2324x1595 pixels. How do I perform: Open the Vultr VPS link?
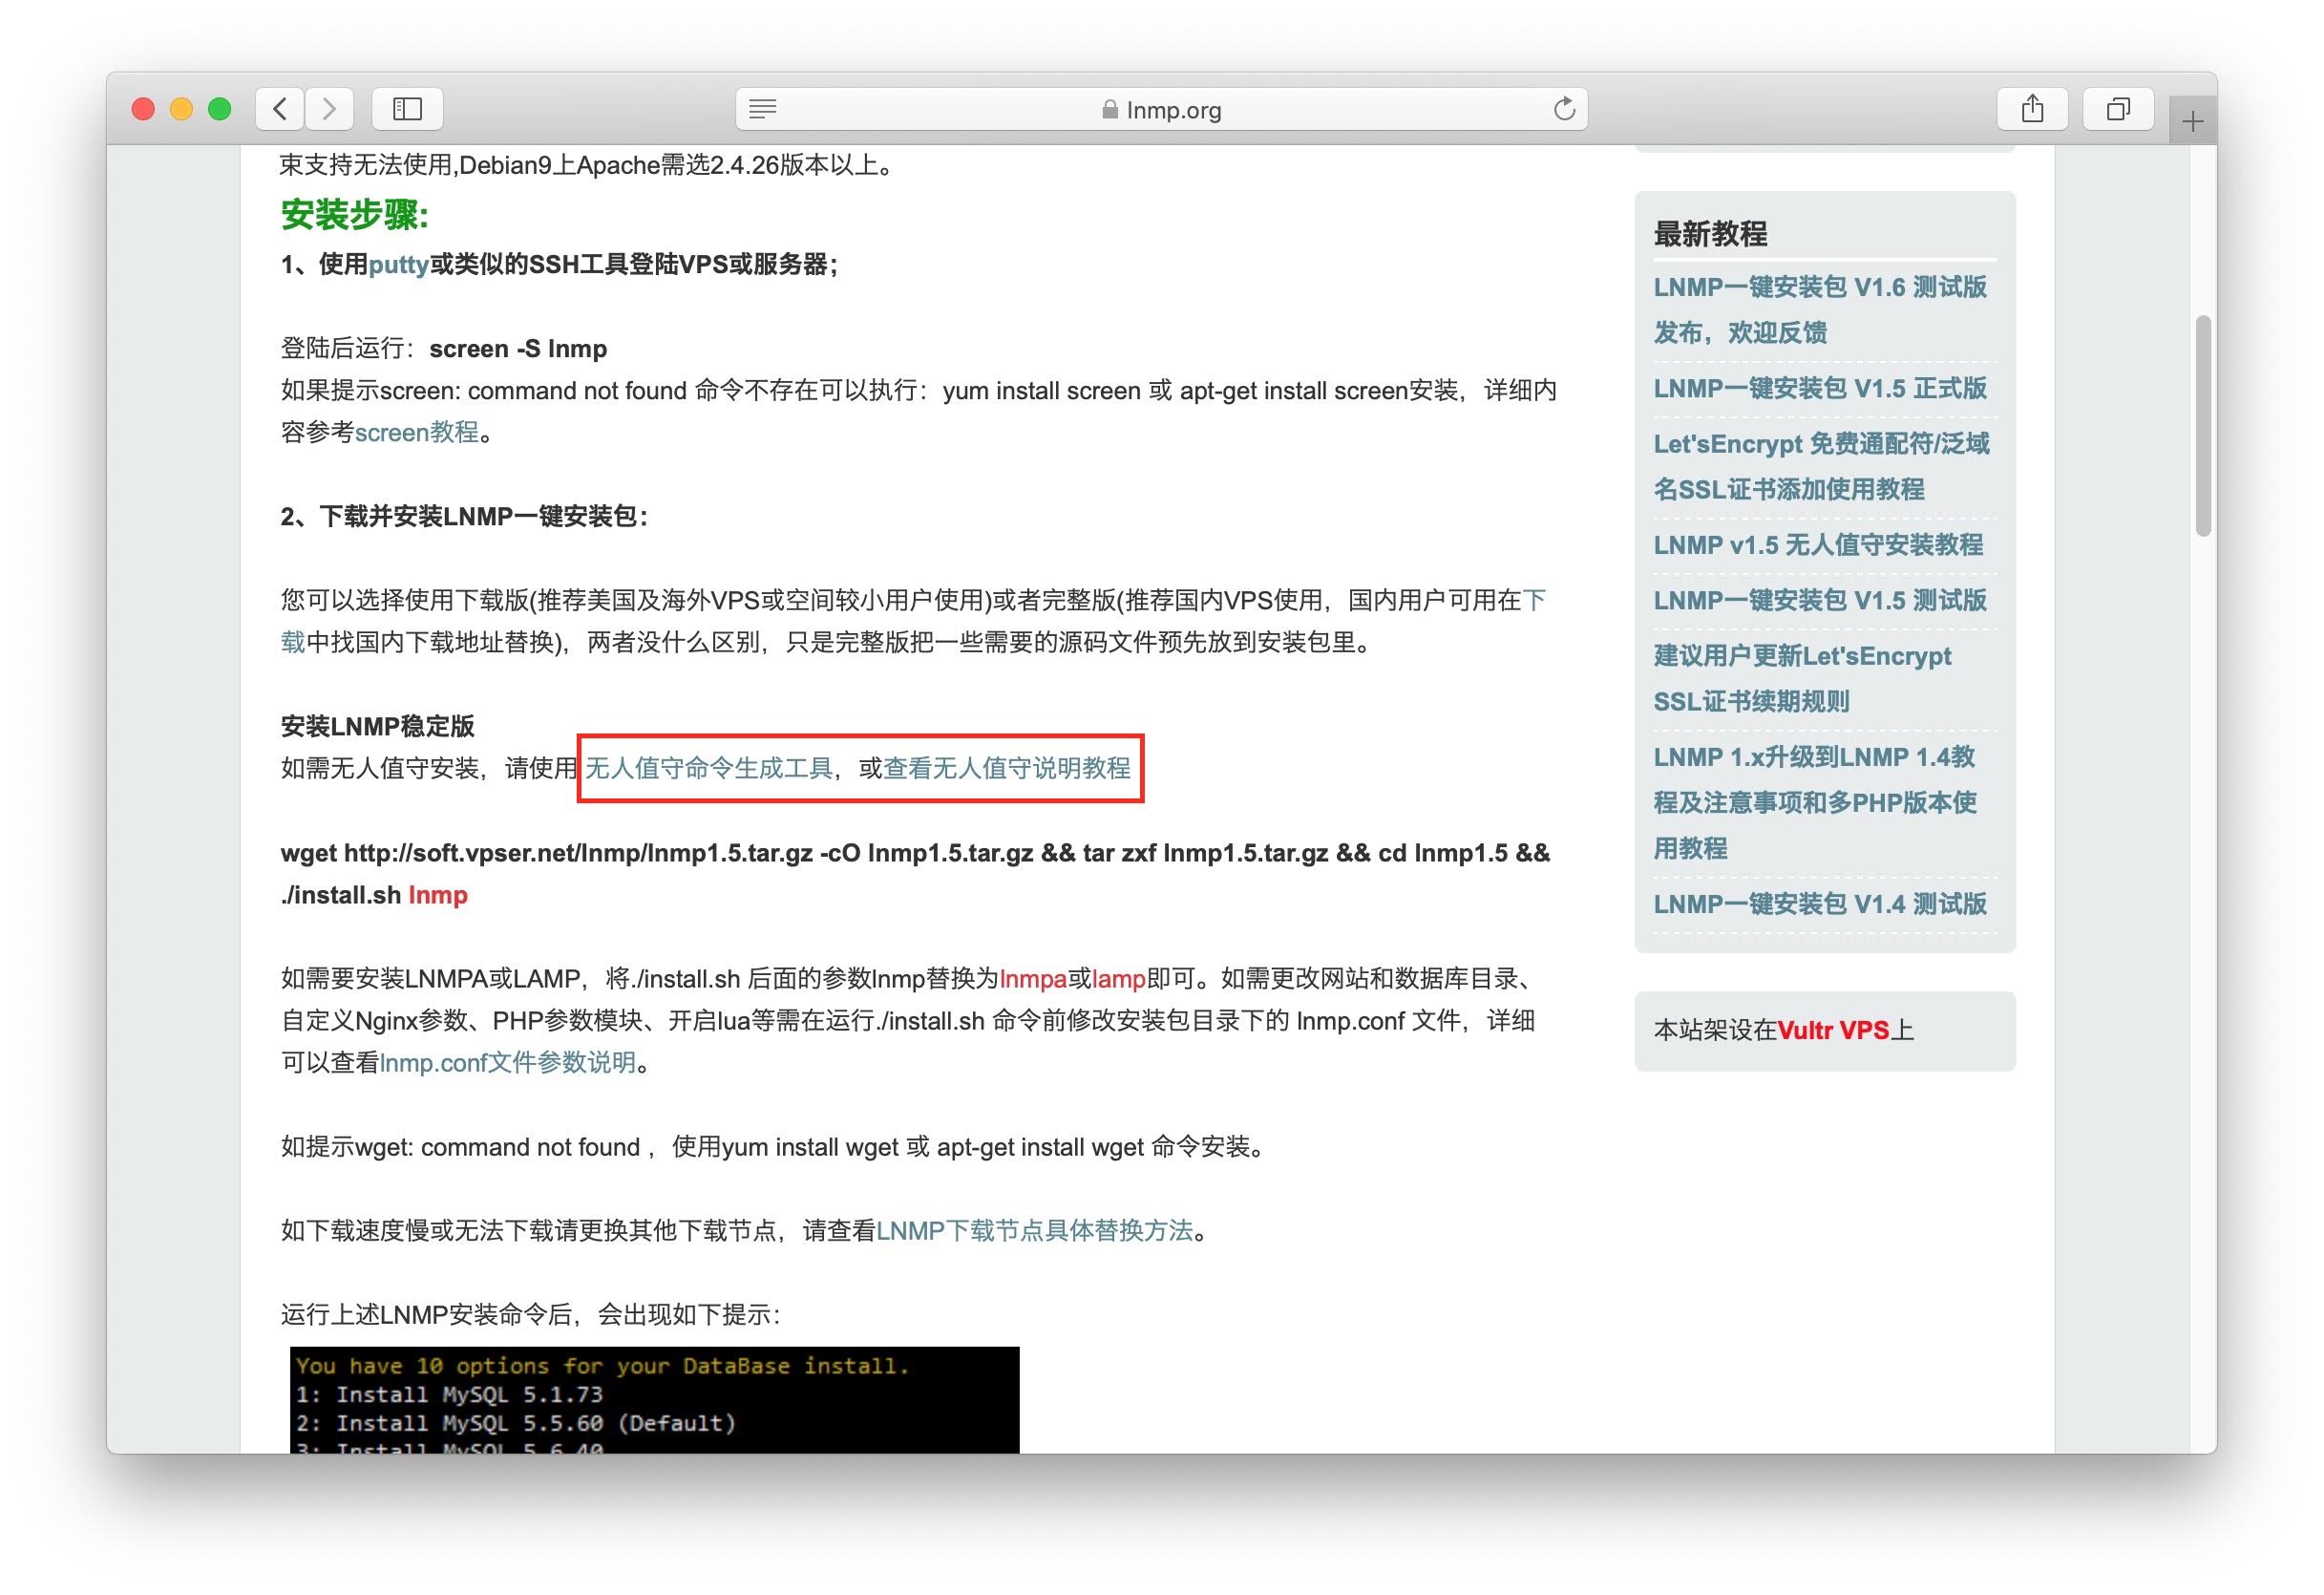(x=1833, y=1030)
